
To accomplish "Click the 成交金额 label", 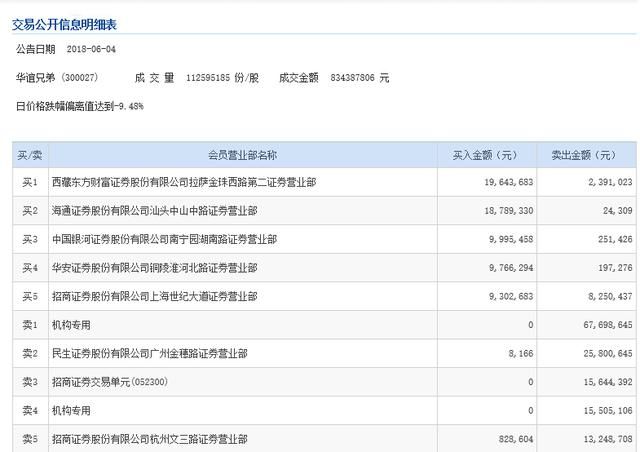I will pos(299,78).
